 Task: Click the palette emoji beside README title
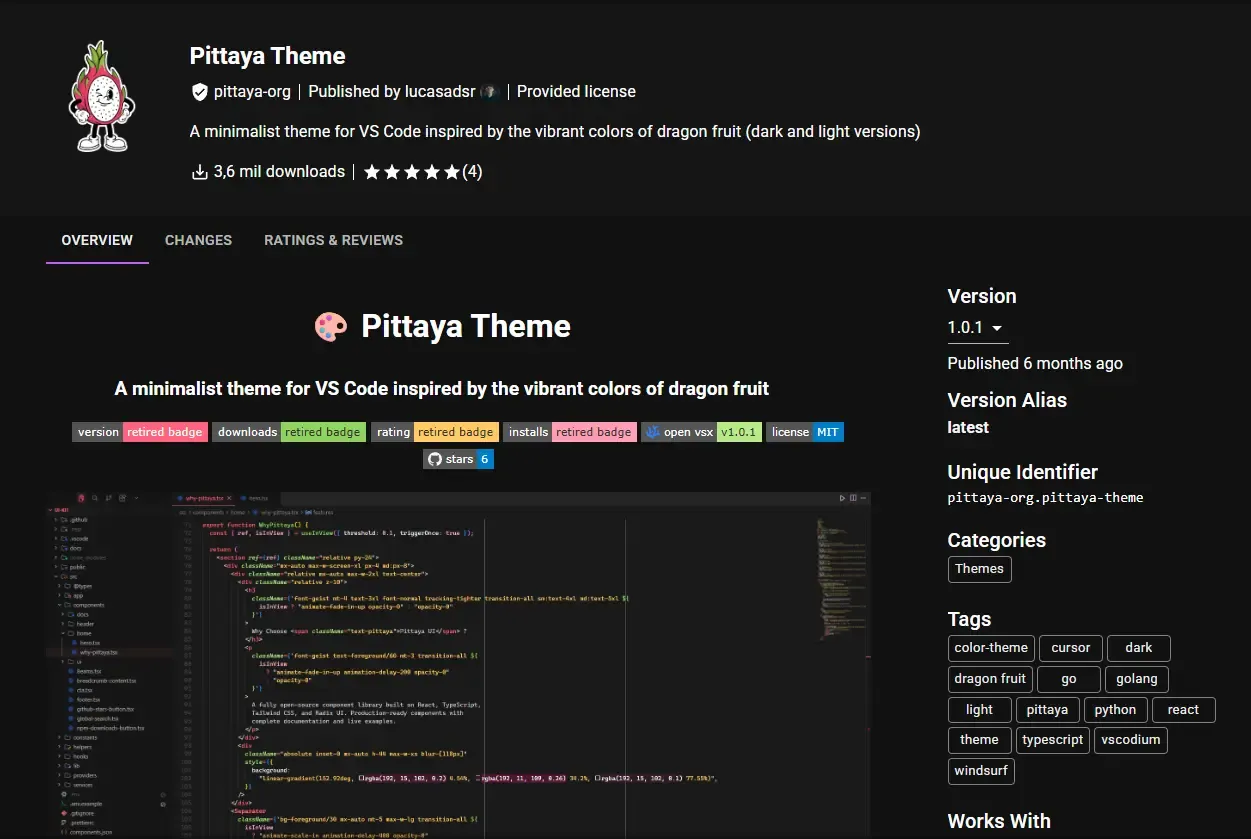(x=331, y=327)
